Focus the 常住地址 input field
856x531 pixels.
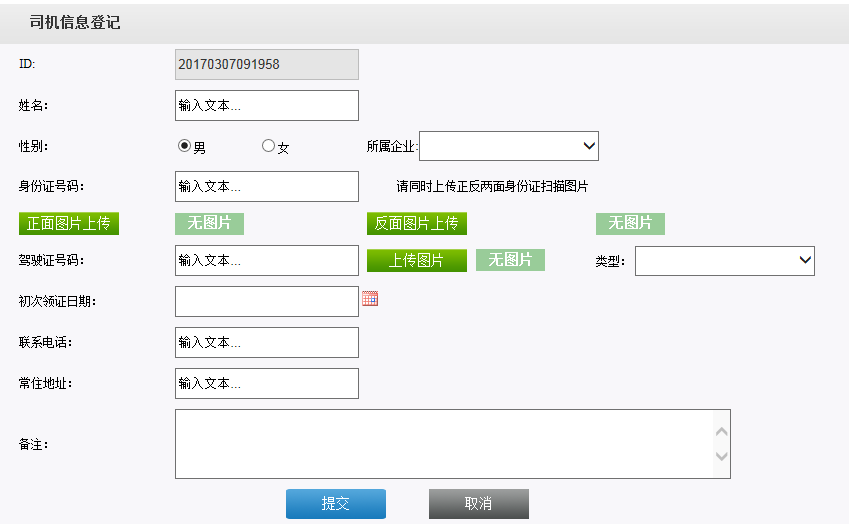coord(267,383)
